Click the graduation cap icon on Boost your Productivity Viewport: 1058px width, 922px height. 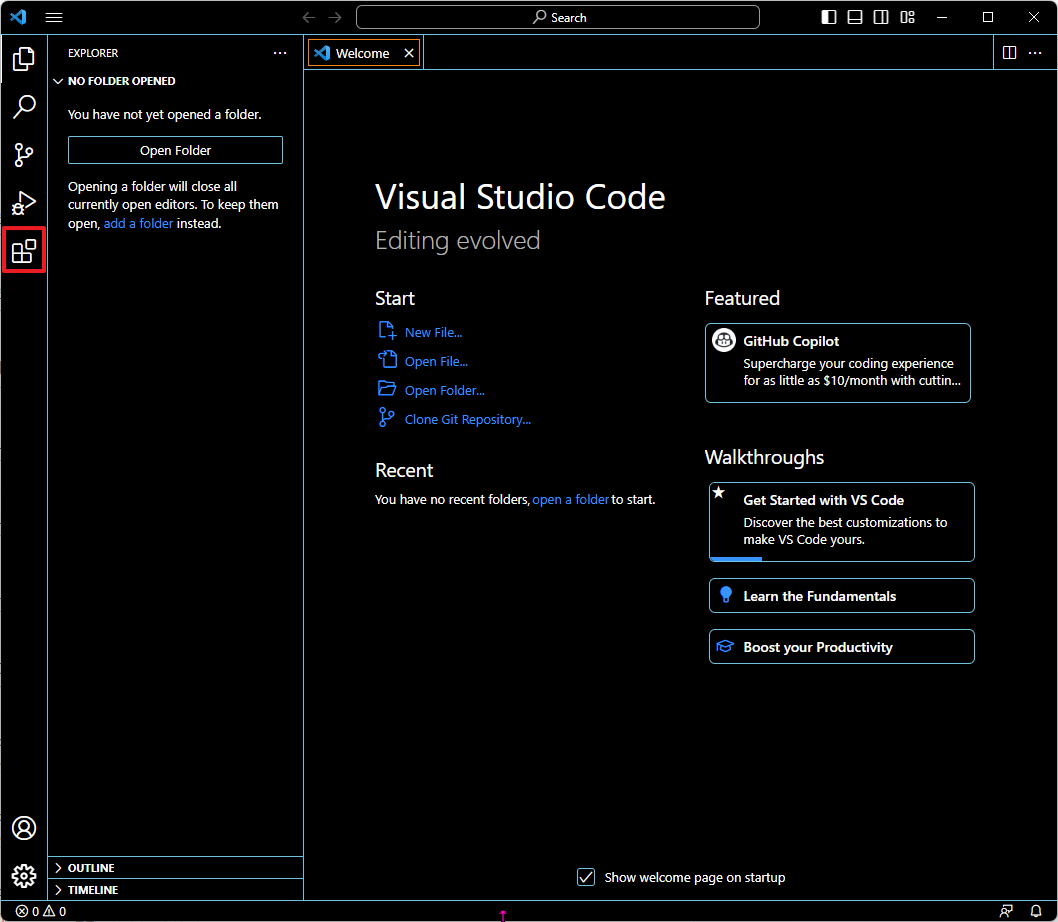click(x=725, y=646)
